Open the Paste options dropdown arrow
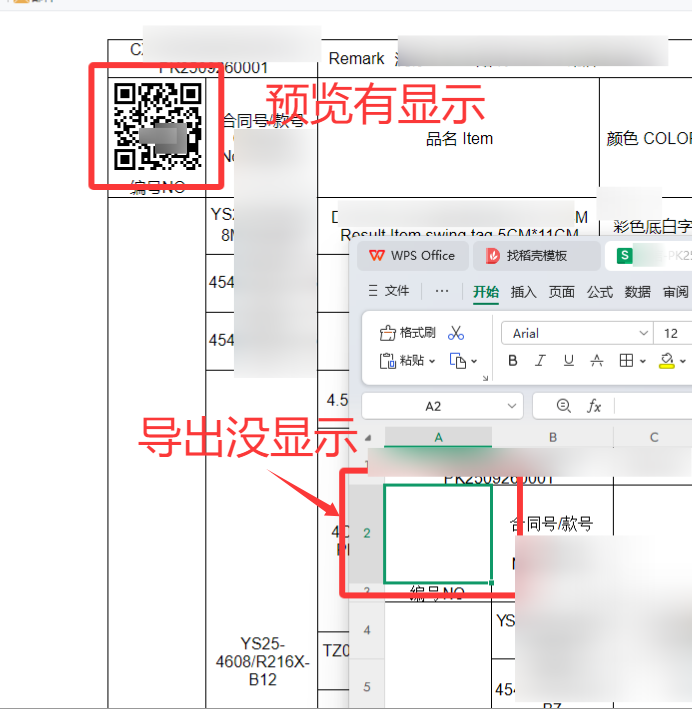 pyautogui.click(x=432, y=361)
